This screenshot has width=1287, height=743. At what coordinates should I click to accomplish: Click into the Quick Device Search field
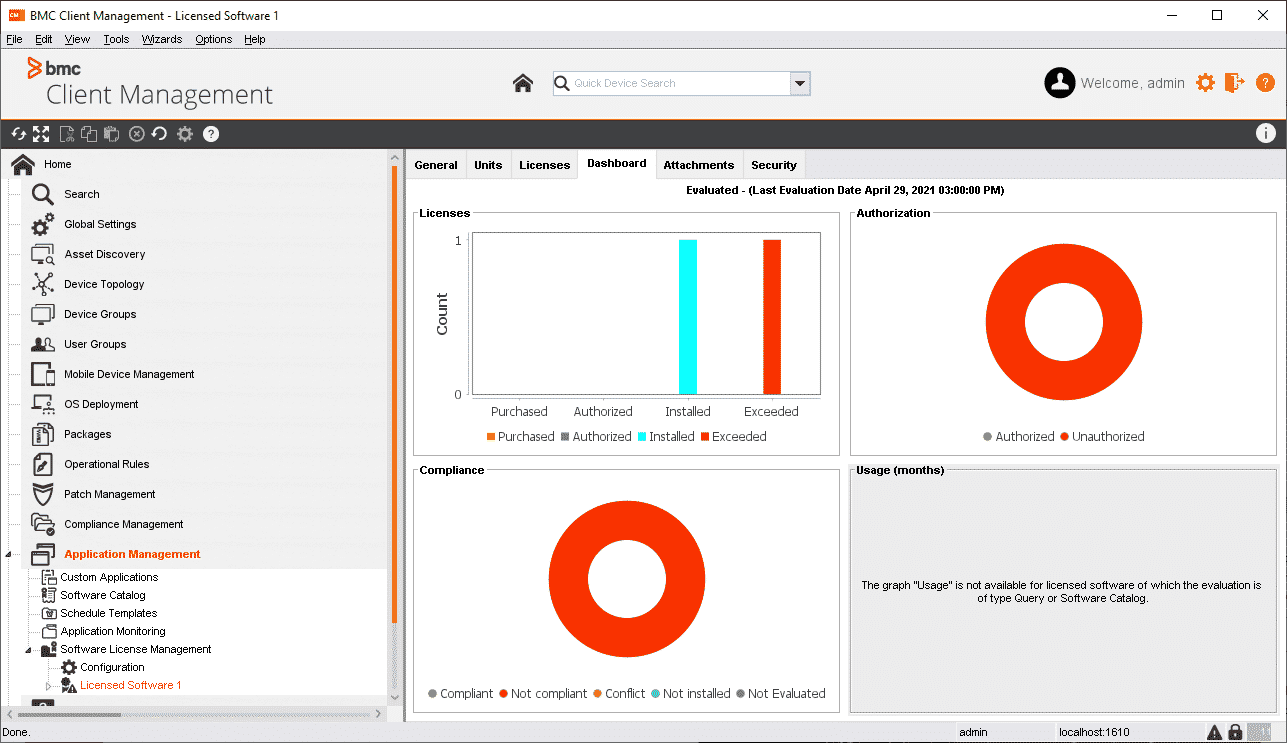(680, 84)
